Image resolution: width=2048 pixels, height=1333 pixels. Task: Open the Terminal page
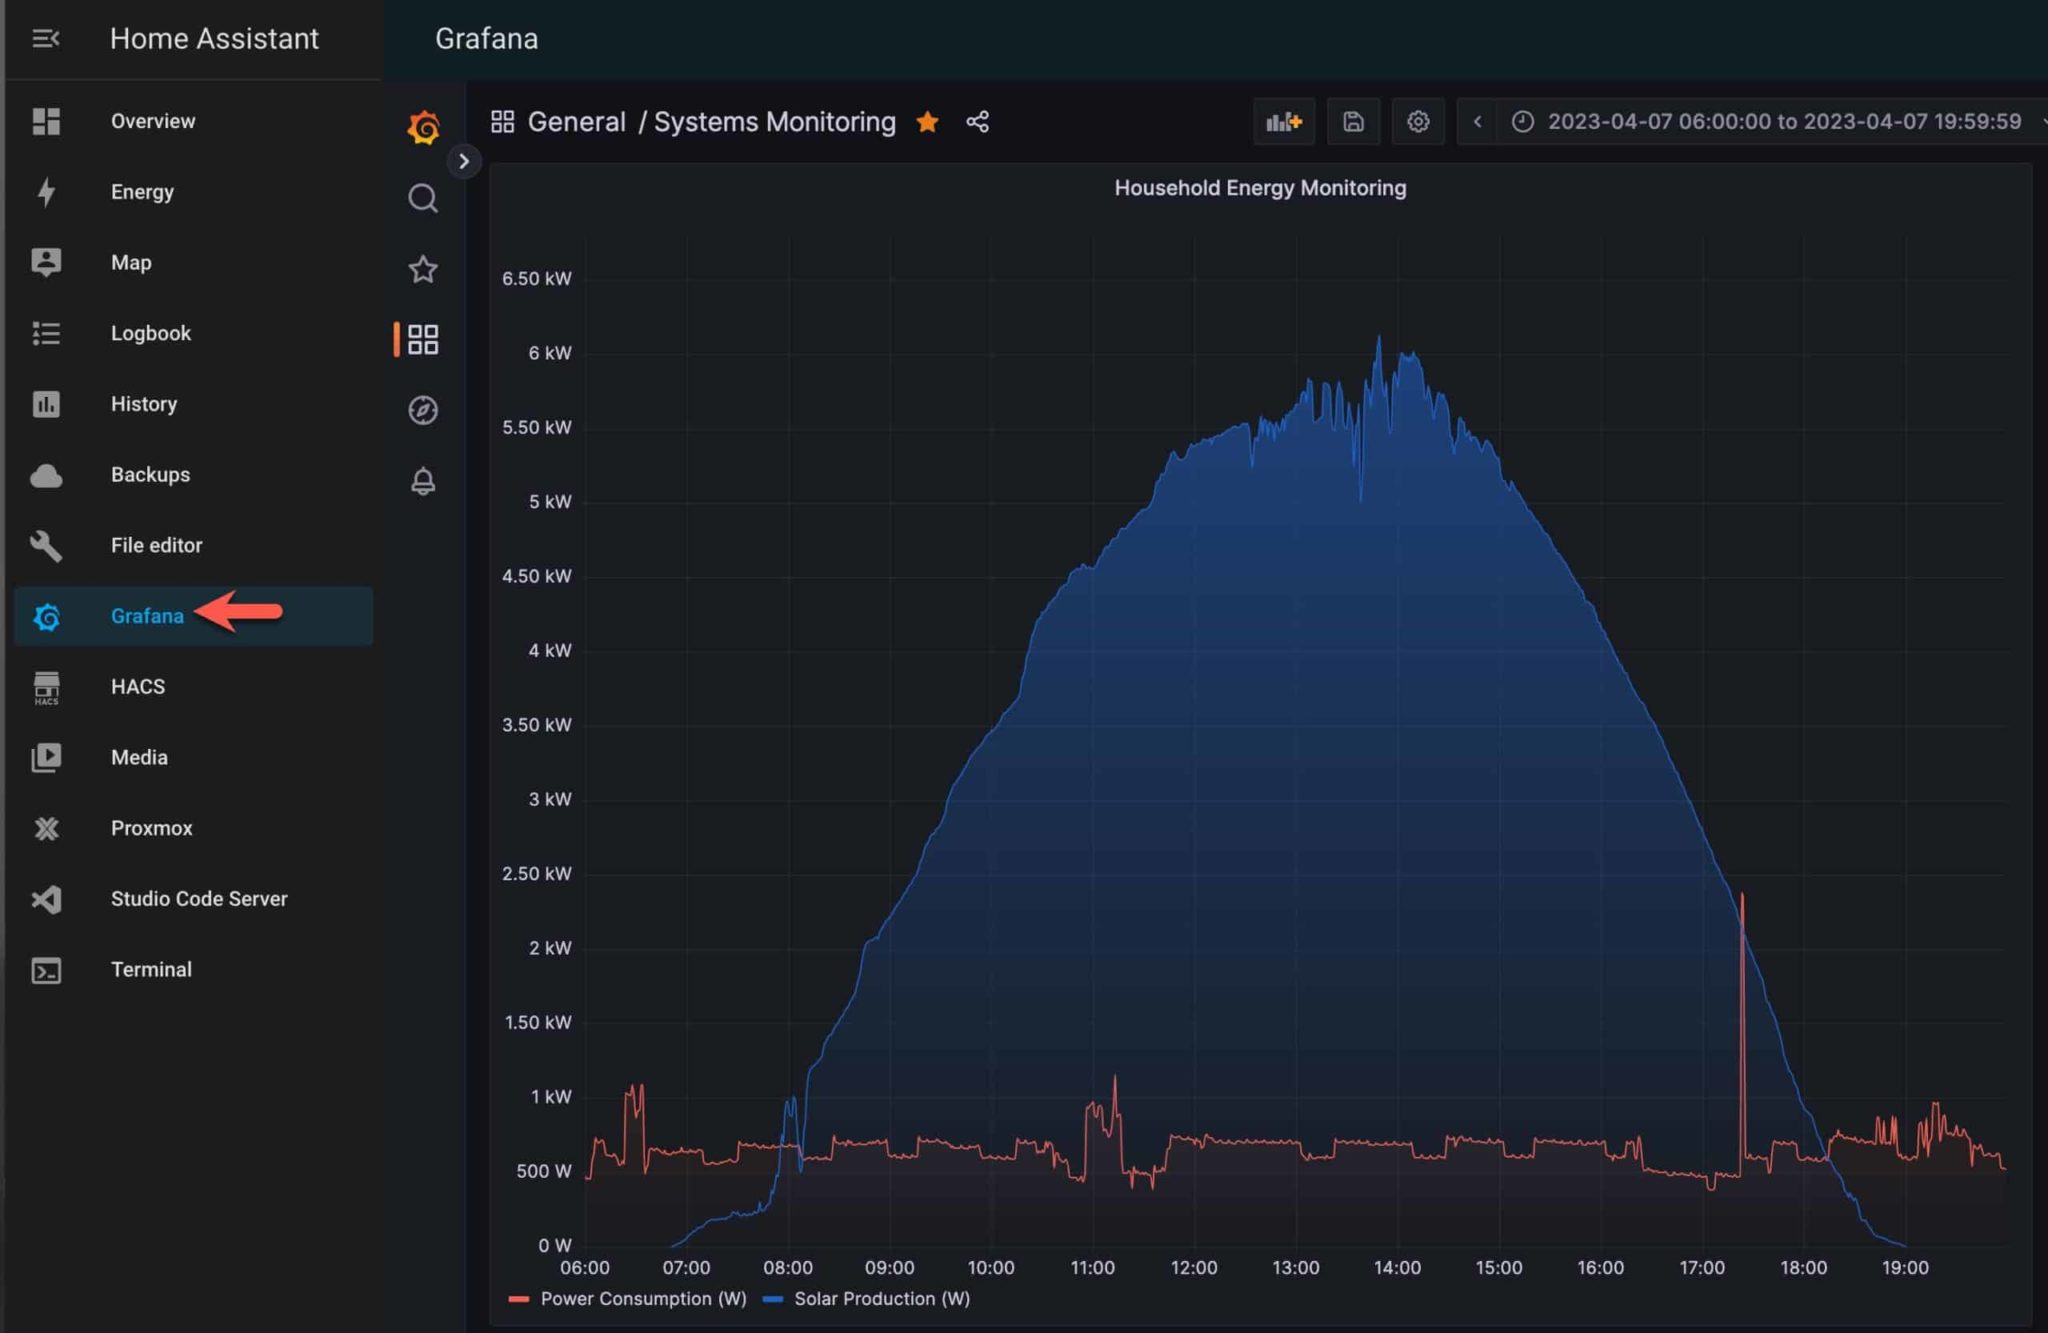tap(151, 969)
